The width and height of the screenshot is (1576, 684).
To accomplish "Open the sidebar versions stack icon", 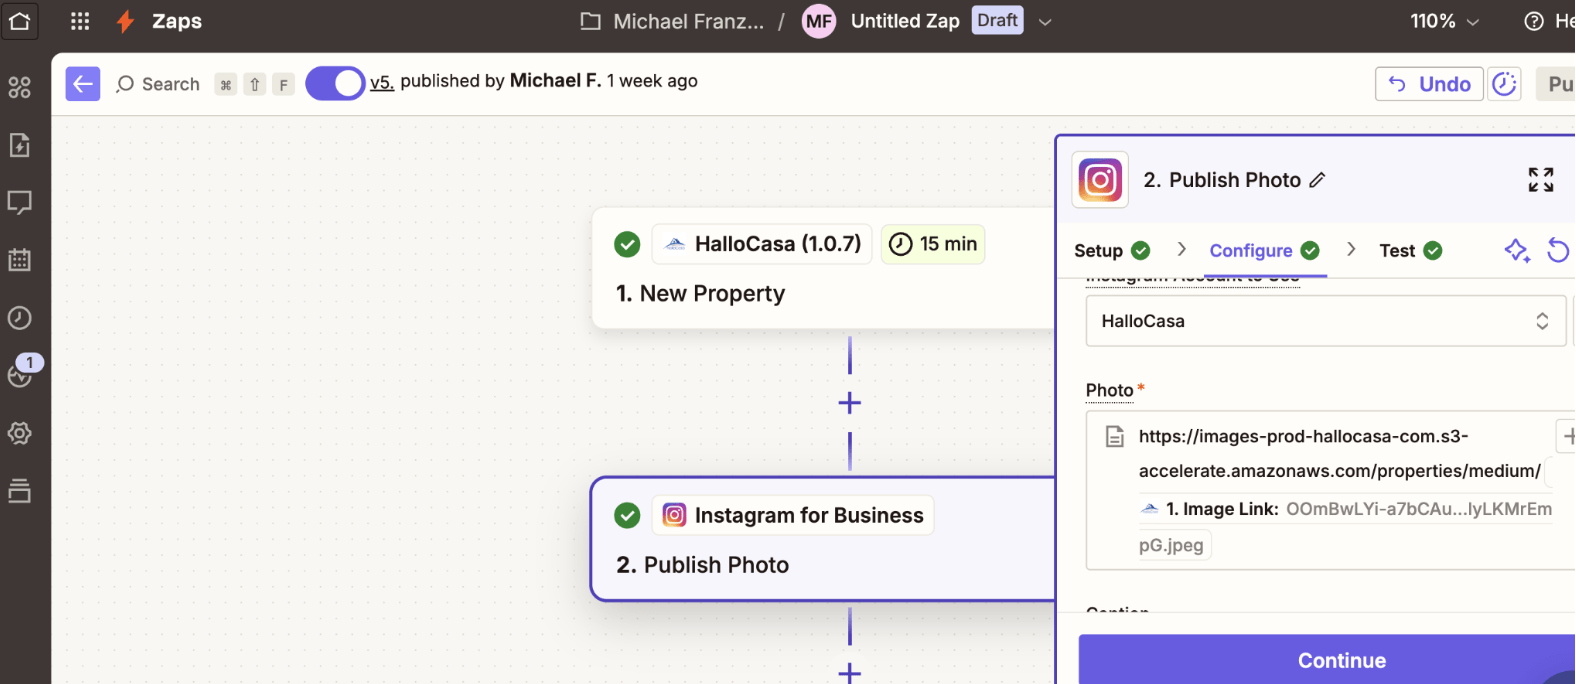I will pyautogui.click(x=20, y=491).
